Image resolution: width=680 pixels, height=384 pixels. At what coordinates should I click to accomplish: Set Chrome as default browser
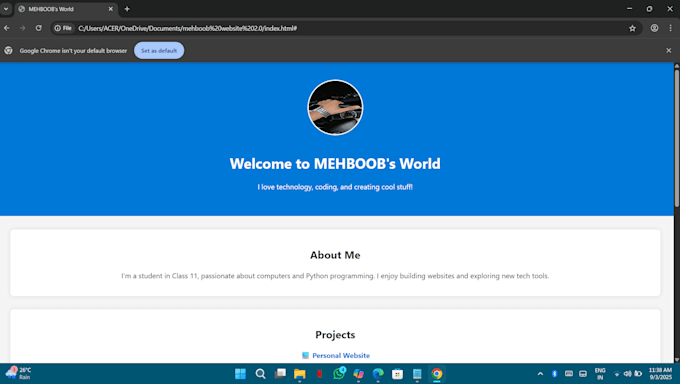tap(159, 50)
